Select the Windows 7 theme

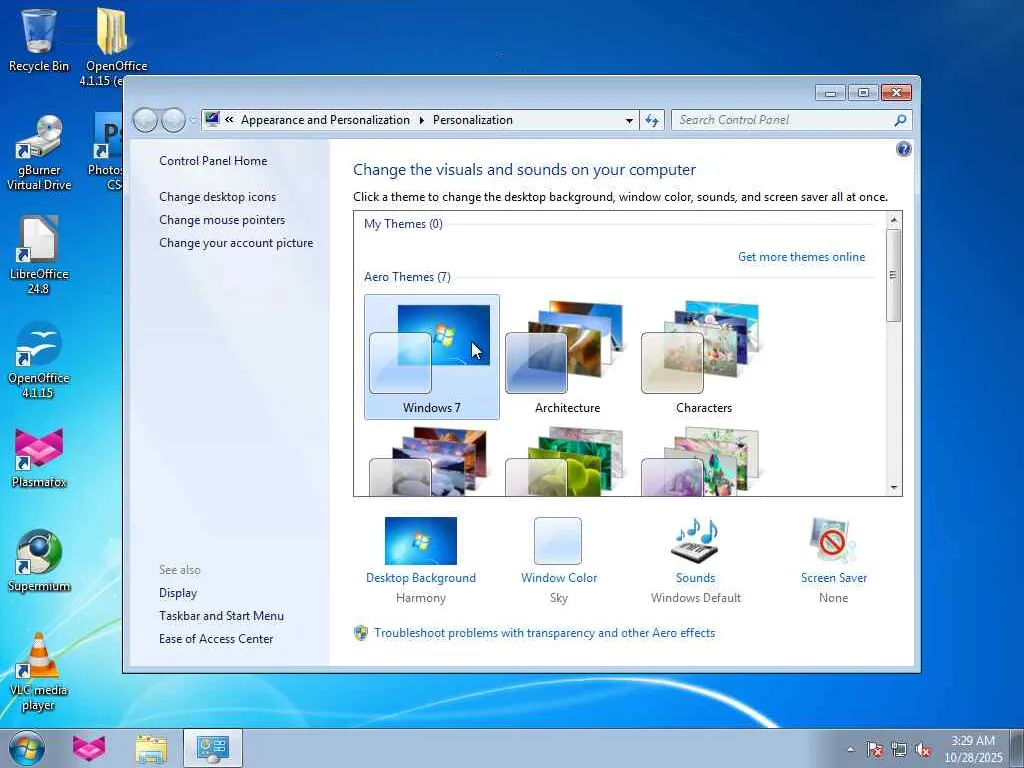(x=432, y=357)
